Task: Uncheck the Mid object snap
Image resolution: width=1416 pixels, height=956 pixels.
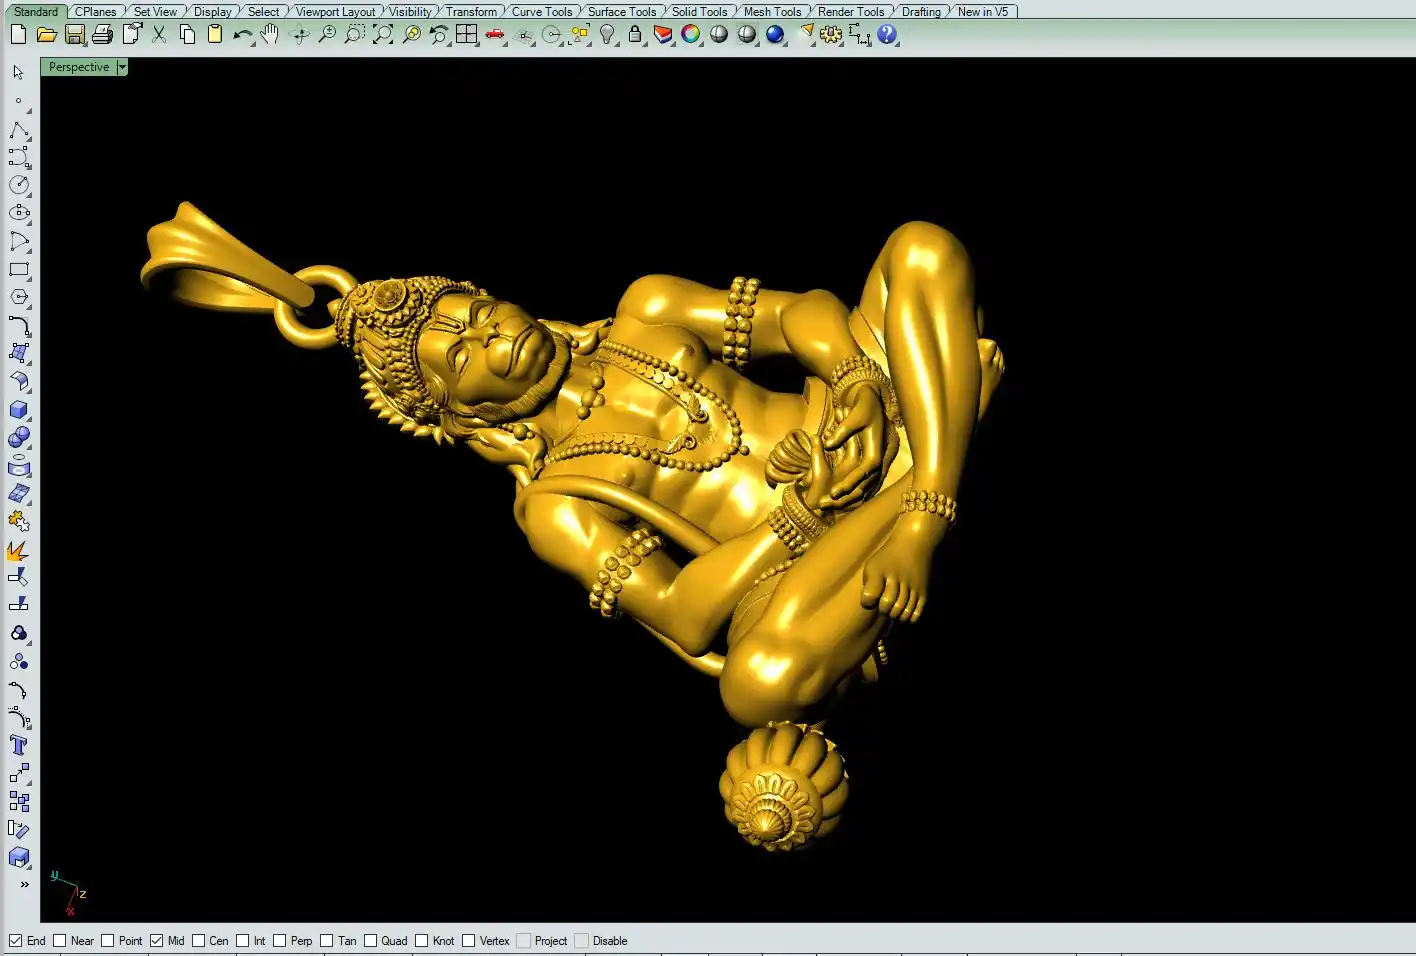Action: 156,941
